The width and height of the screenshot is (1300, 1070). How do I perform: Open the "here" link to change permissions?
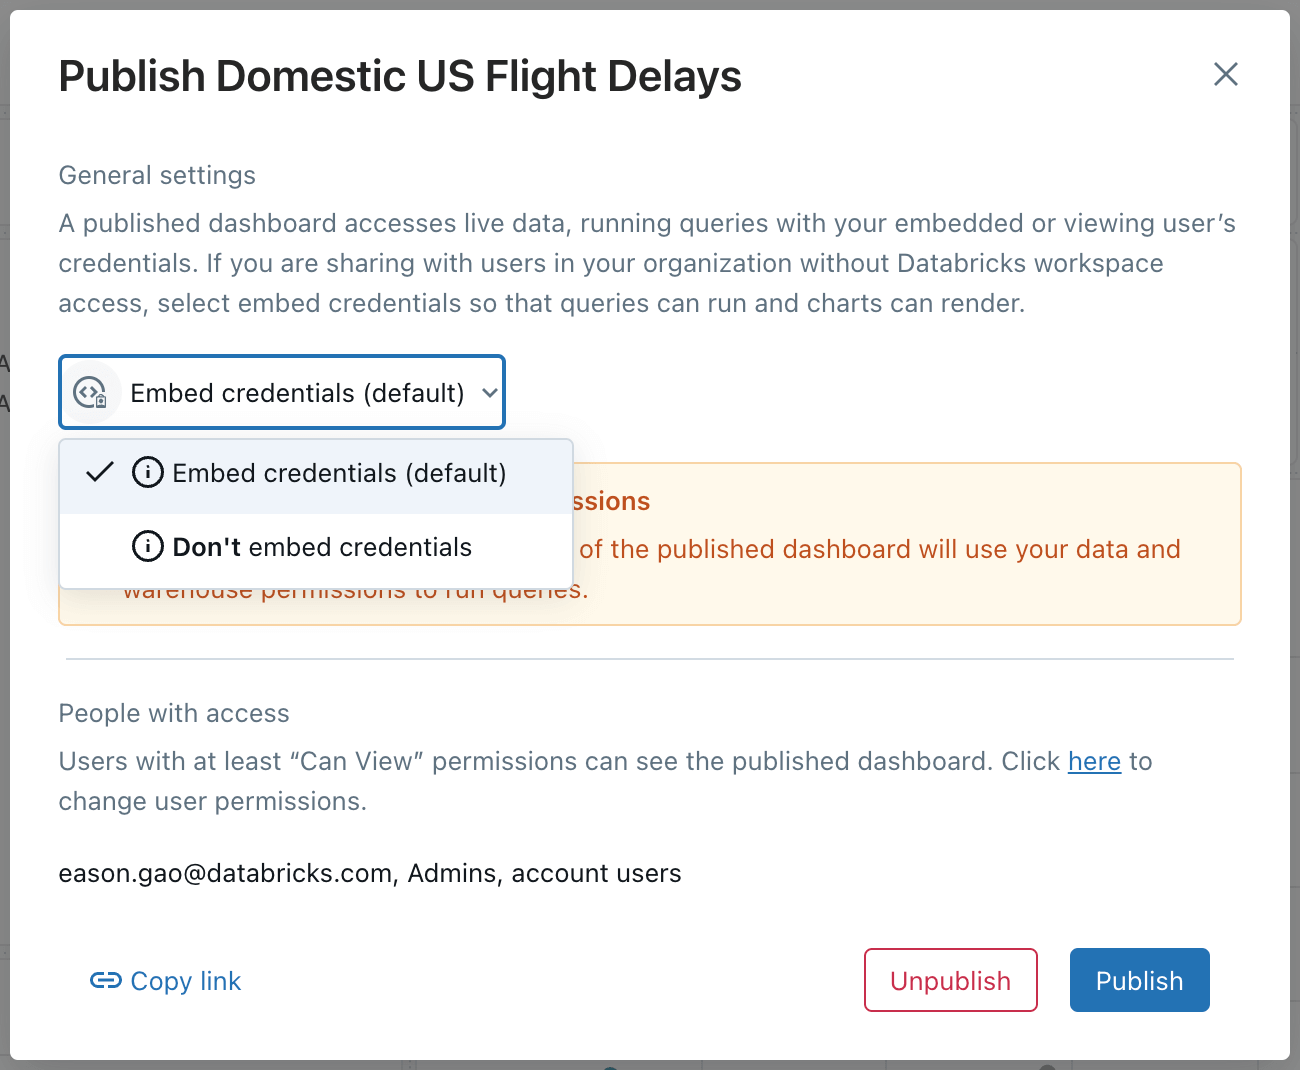point(1094,761)
